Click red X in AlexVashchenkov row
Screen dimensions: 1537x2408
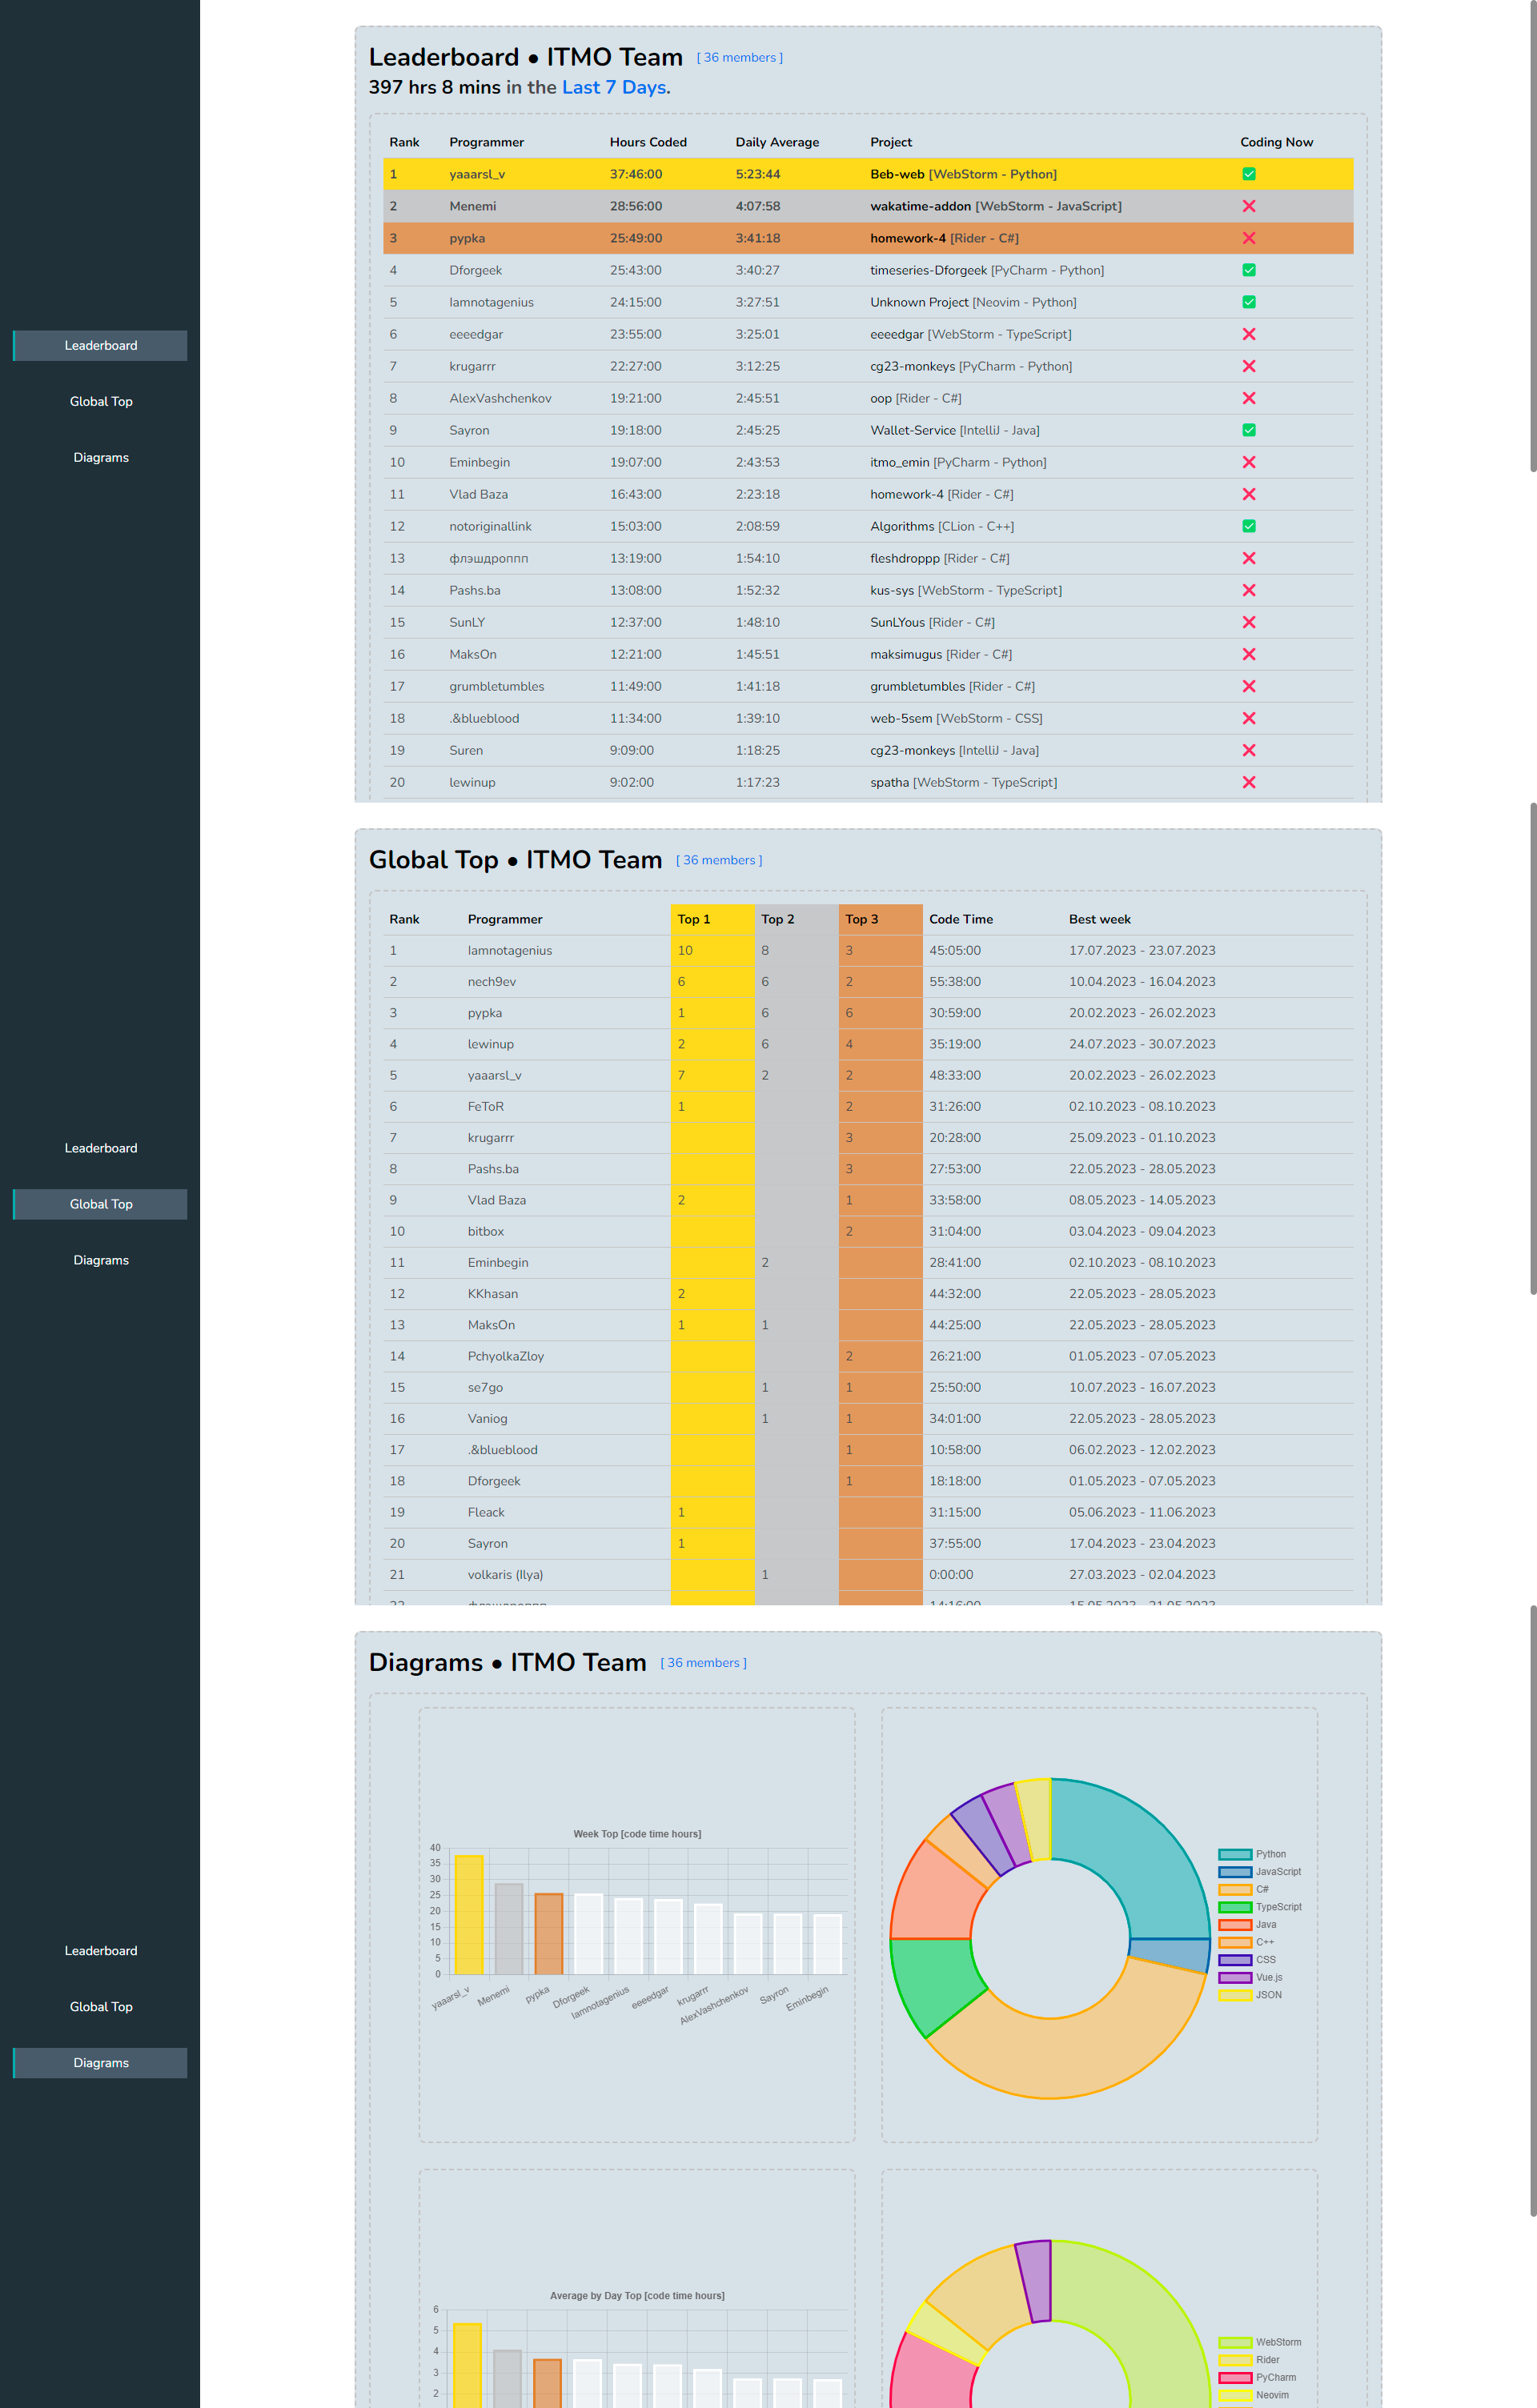[x=1248, y=398]
